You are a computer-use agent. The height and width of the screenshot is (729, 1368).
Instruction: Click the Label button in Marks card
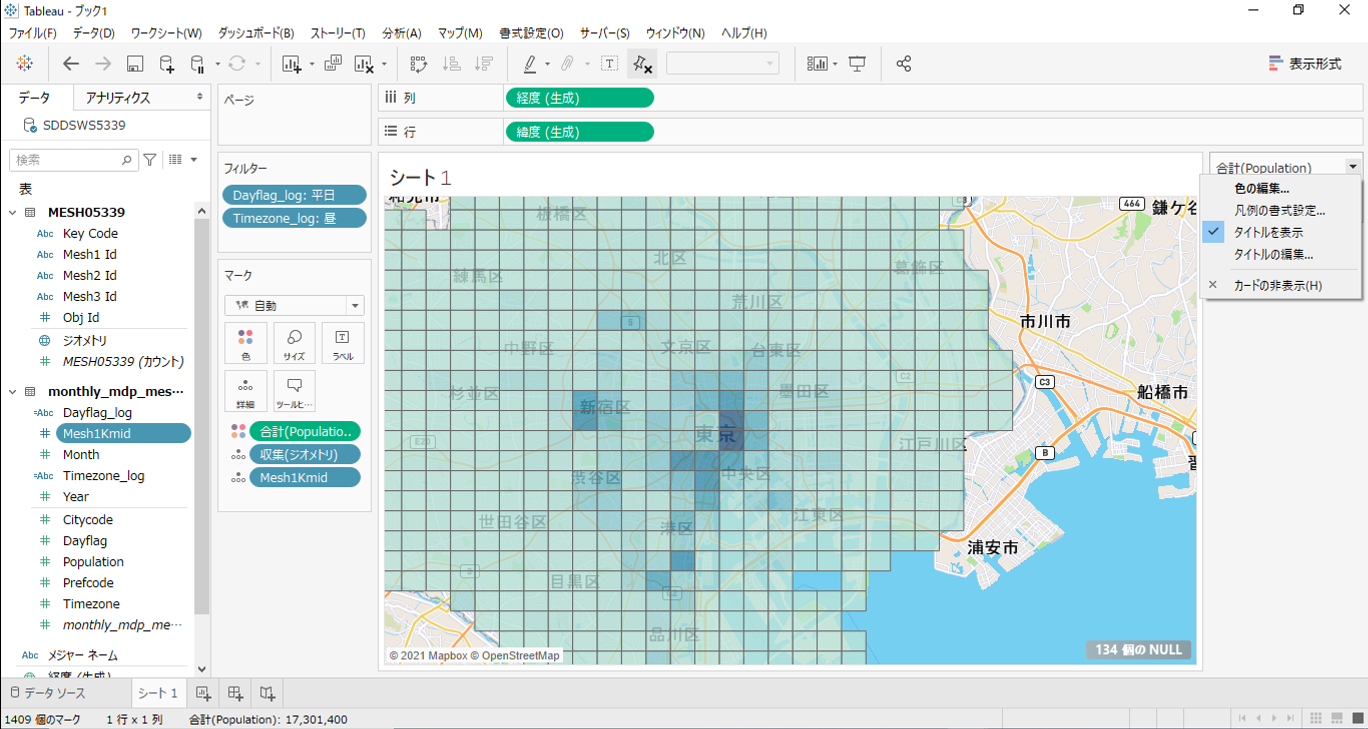pos(342,343)
